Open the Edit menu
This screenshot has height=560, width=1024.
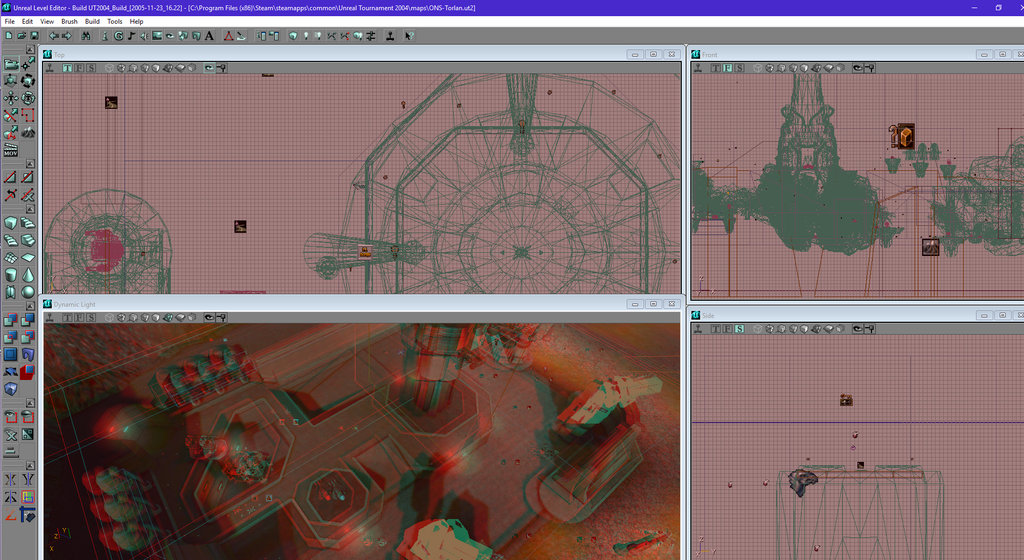(27, 22)
